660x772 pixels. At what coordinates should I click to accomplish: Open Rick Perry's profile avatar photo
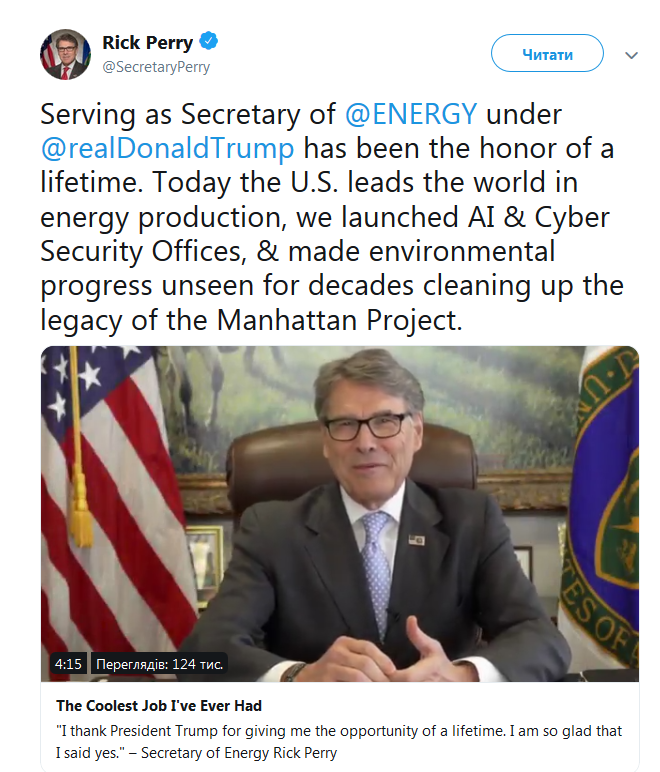pos(65,54)
